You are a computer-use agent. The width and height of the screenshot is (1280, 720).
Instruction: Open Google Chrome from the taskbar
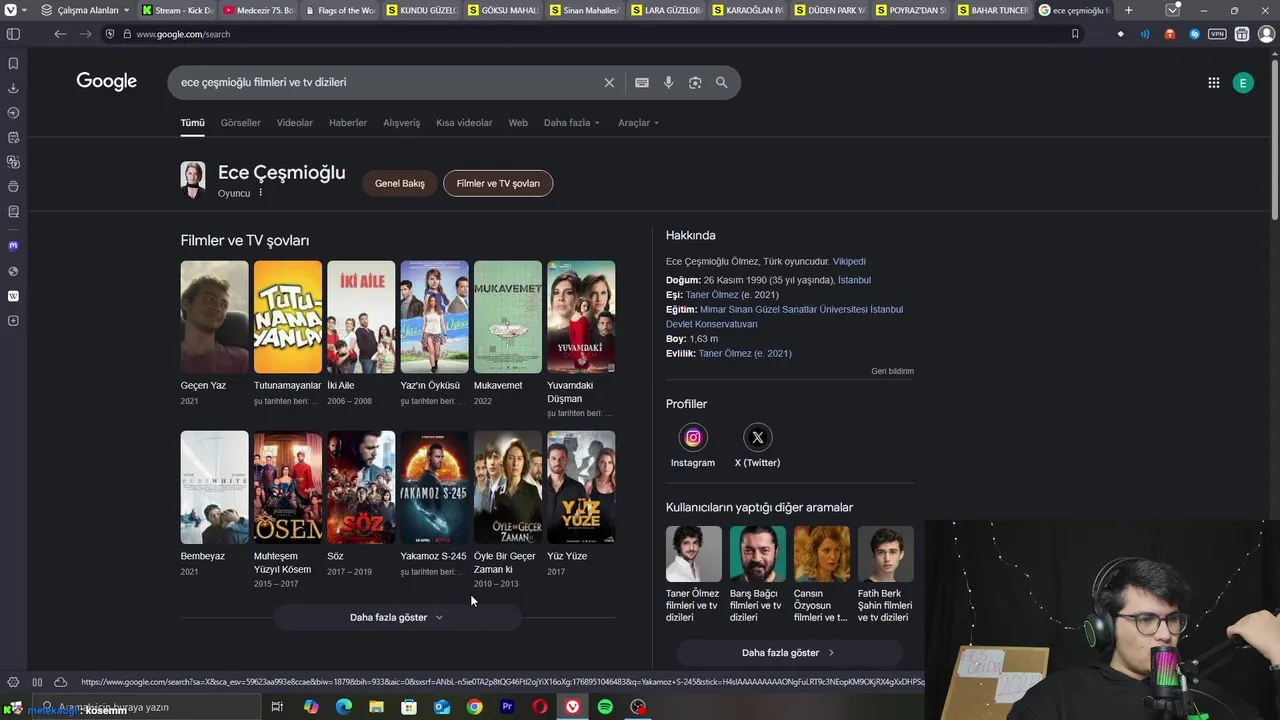click(x=474, y=707)
